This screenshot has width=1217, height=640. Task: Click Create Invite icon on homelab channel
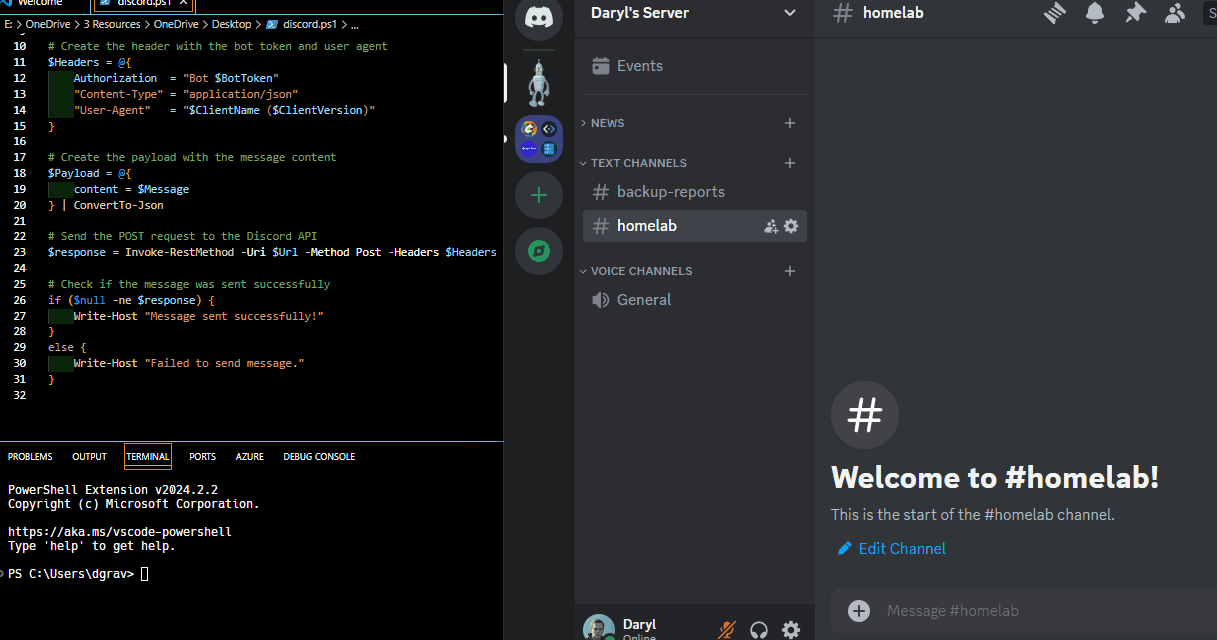[x=771, y=226]
